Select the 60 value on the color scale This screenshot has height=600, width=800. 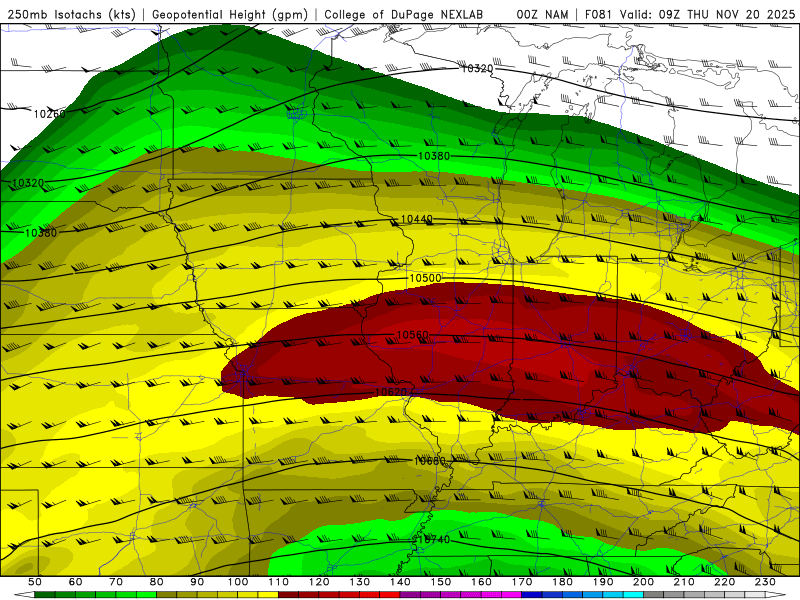click(x=76, y=582)
